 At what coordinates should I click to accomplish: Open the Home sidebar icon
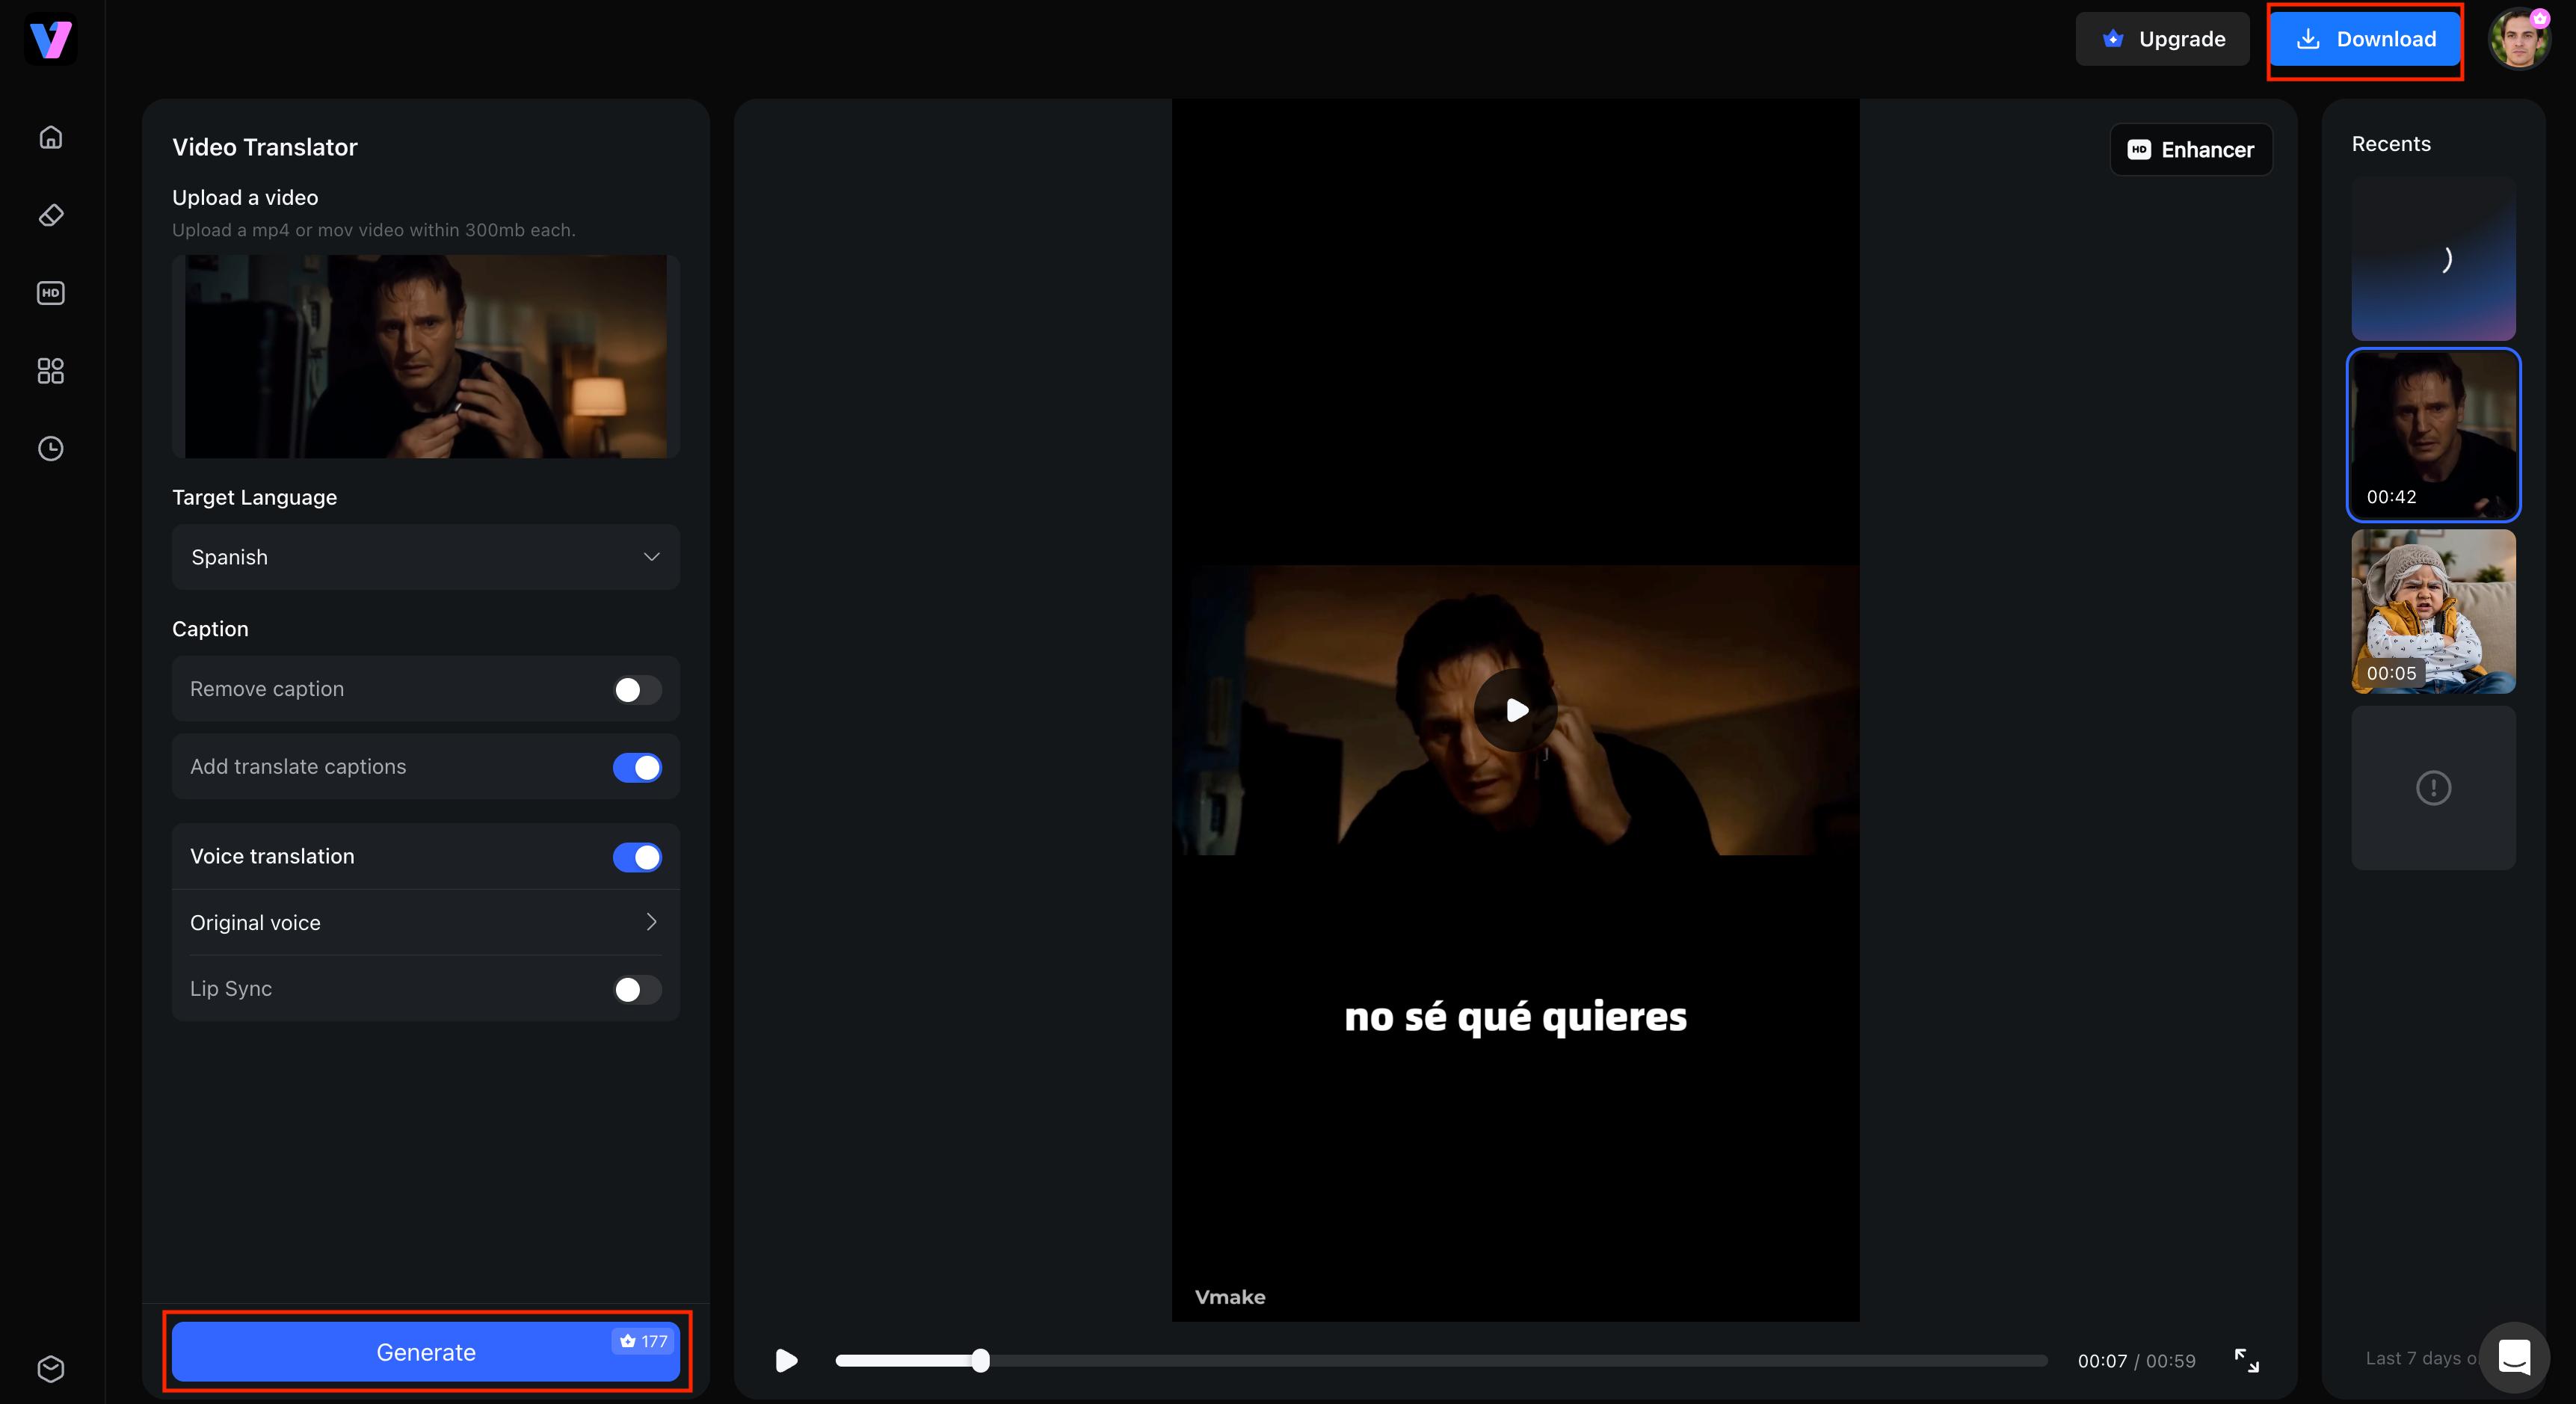(51, 137)
